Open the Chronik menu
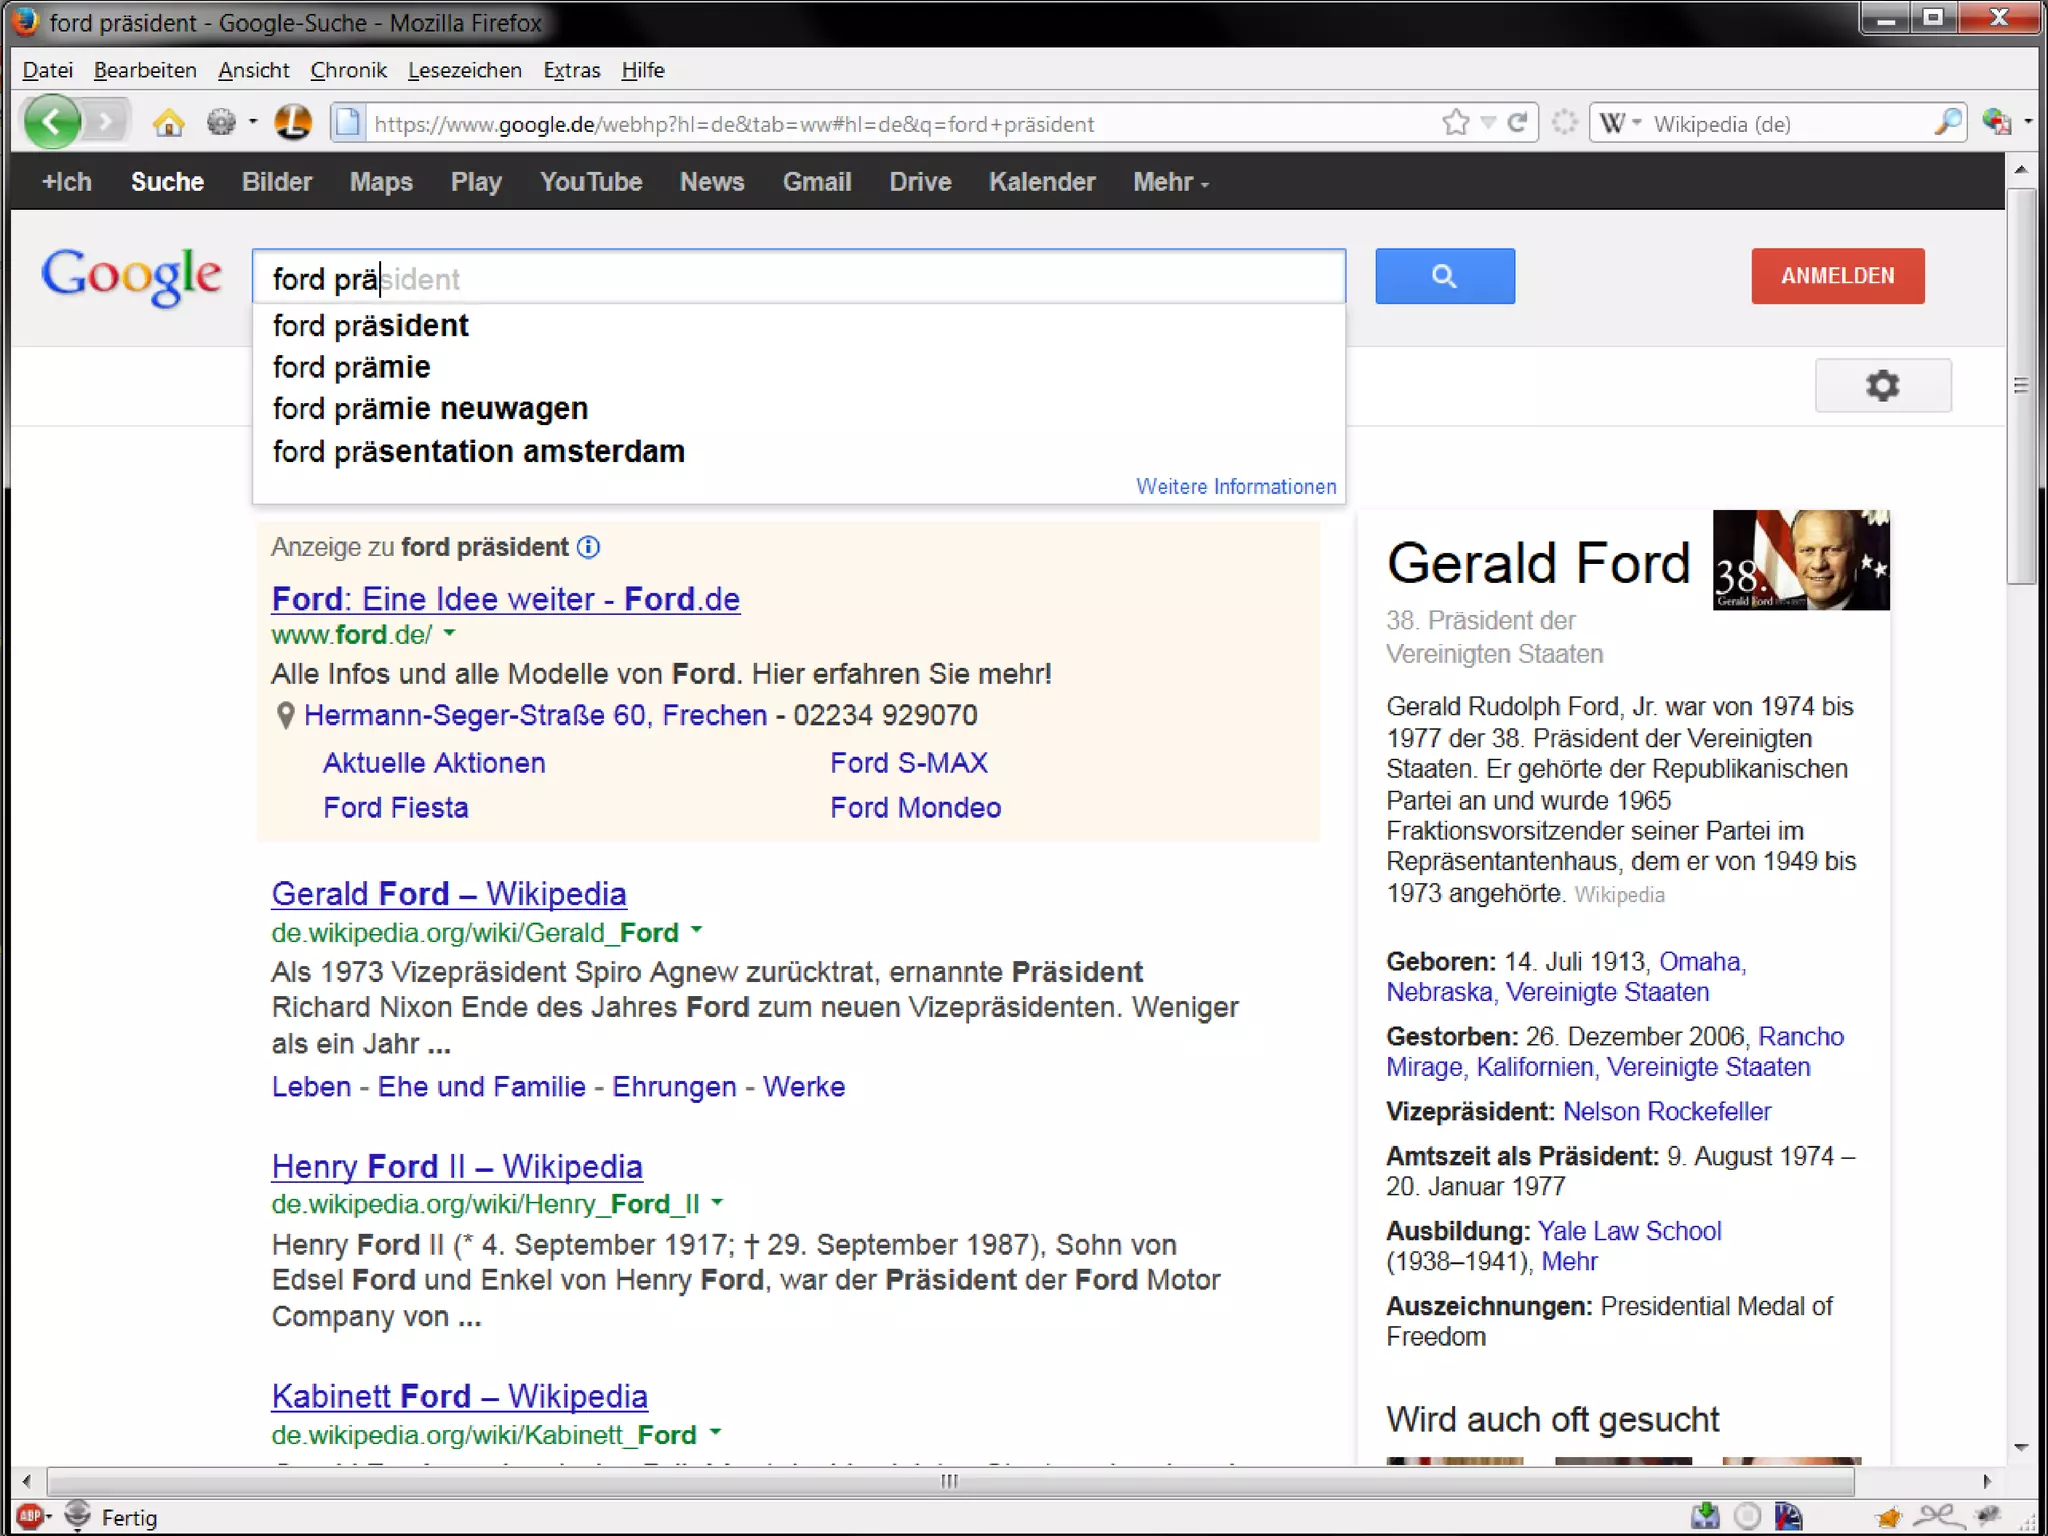The width and height of the screenshot is (2048, 1536). 348,70
